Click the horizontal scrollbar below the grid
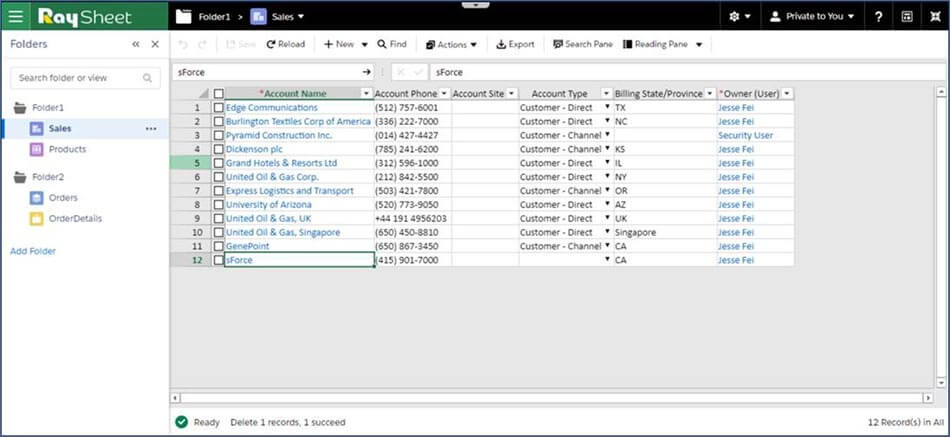 click(x=552, y=398)
